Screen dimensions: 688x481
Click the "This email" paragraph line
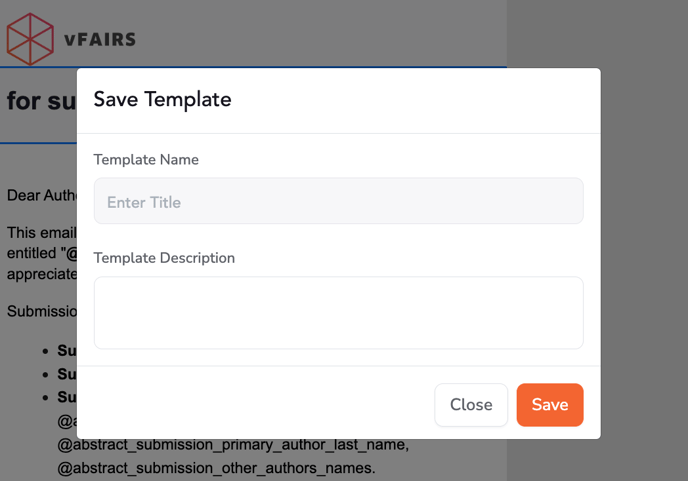click(41, 233)
